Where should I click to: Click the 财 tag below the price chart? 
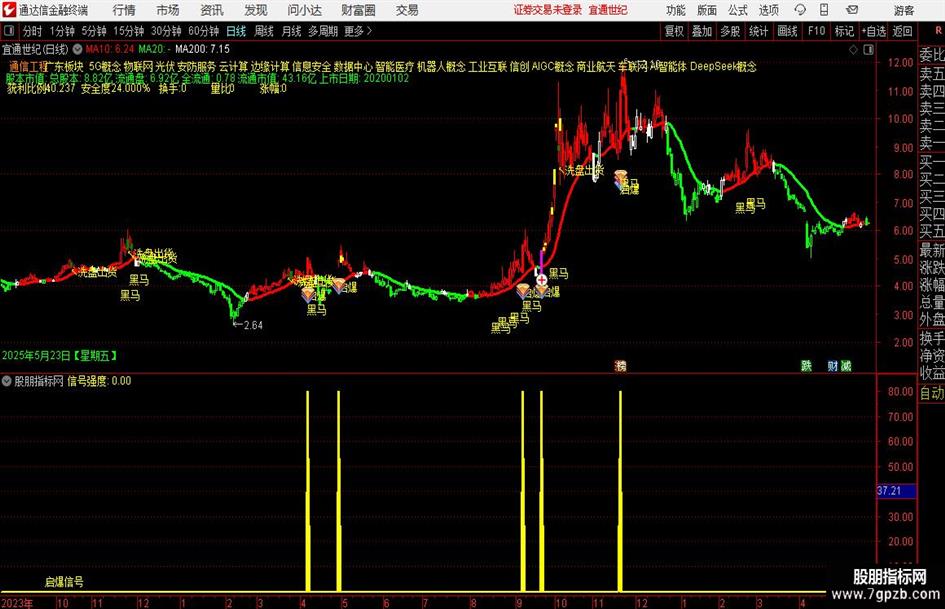[x=832, y=365]
